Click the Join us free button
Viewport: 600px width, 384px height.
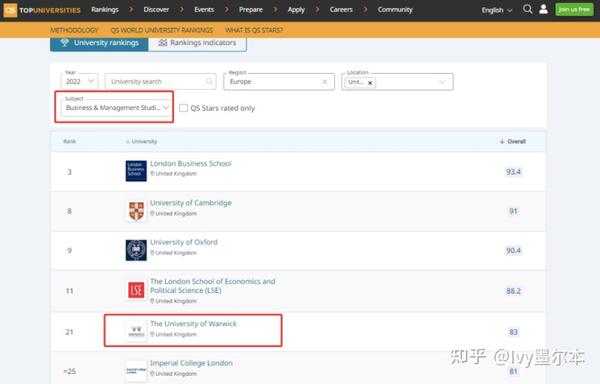(574, 9)
